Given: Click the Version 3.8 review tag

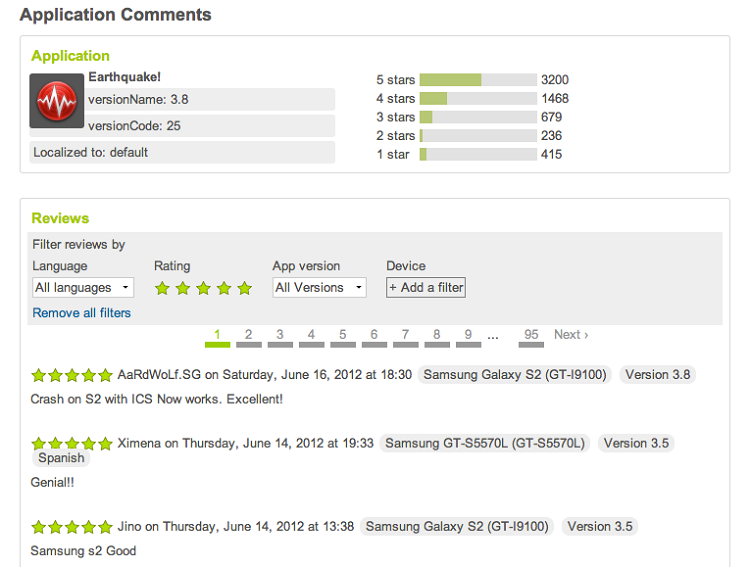Looking at the screenshot, I should tap(657, 375).
